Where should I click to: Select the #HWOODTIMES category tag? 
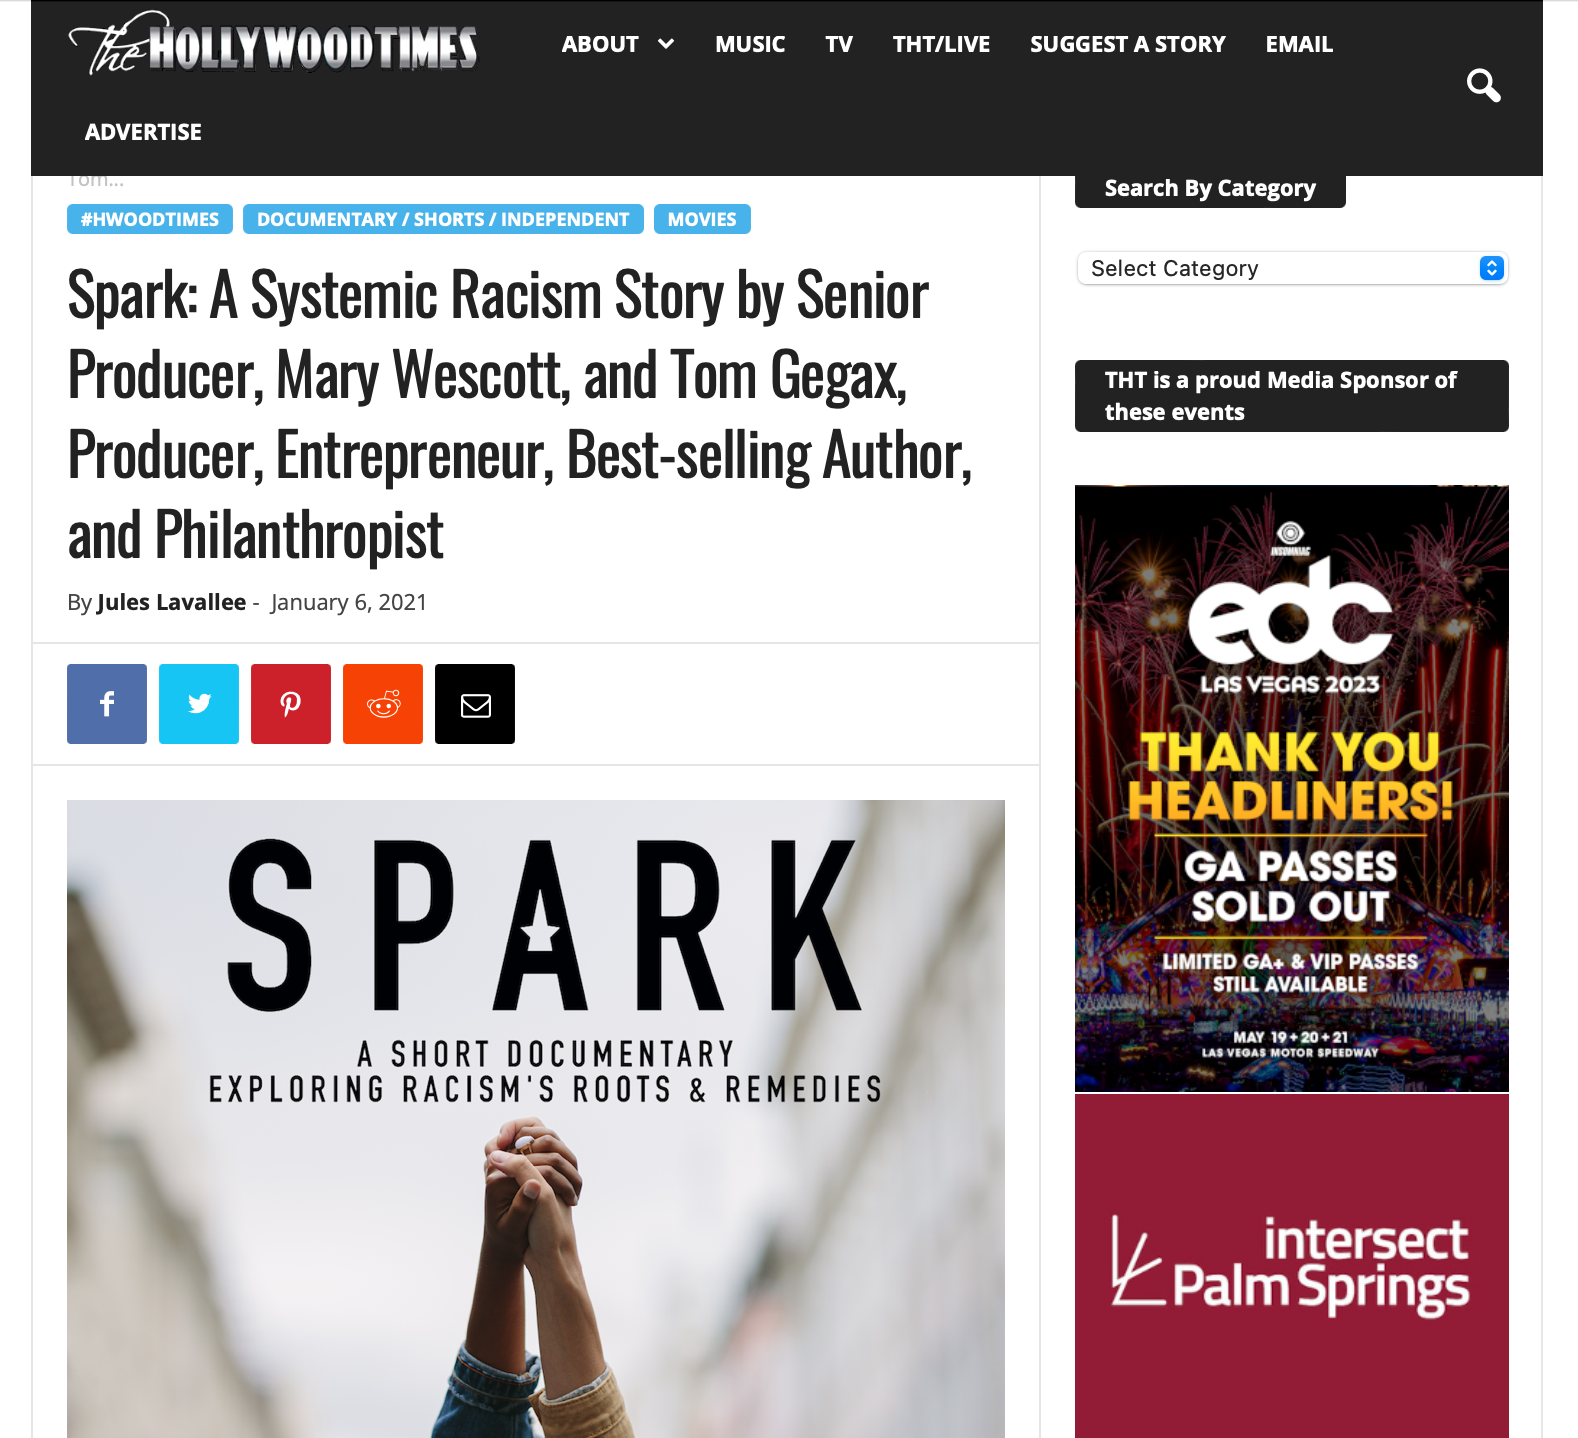150,219
